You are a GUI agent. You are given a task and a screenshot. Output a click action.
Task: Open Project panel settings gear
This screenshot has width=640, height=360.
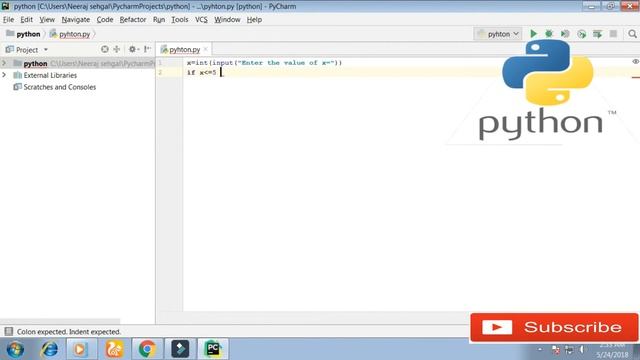[132, 49]
